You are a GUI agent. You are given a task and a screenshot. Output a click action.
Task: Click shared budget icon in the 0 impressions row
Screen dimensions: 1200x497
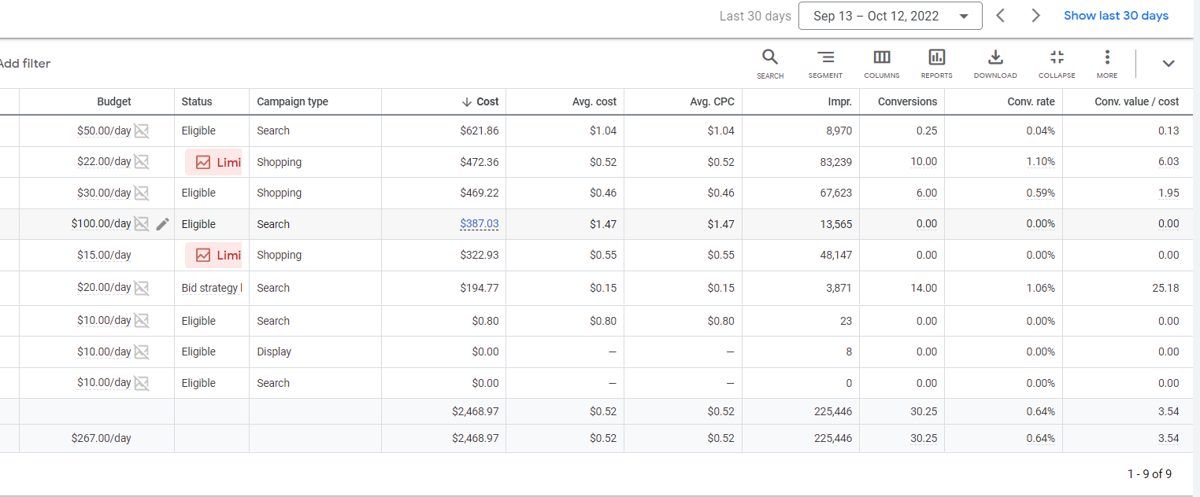(142, 383)
